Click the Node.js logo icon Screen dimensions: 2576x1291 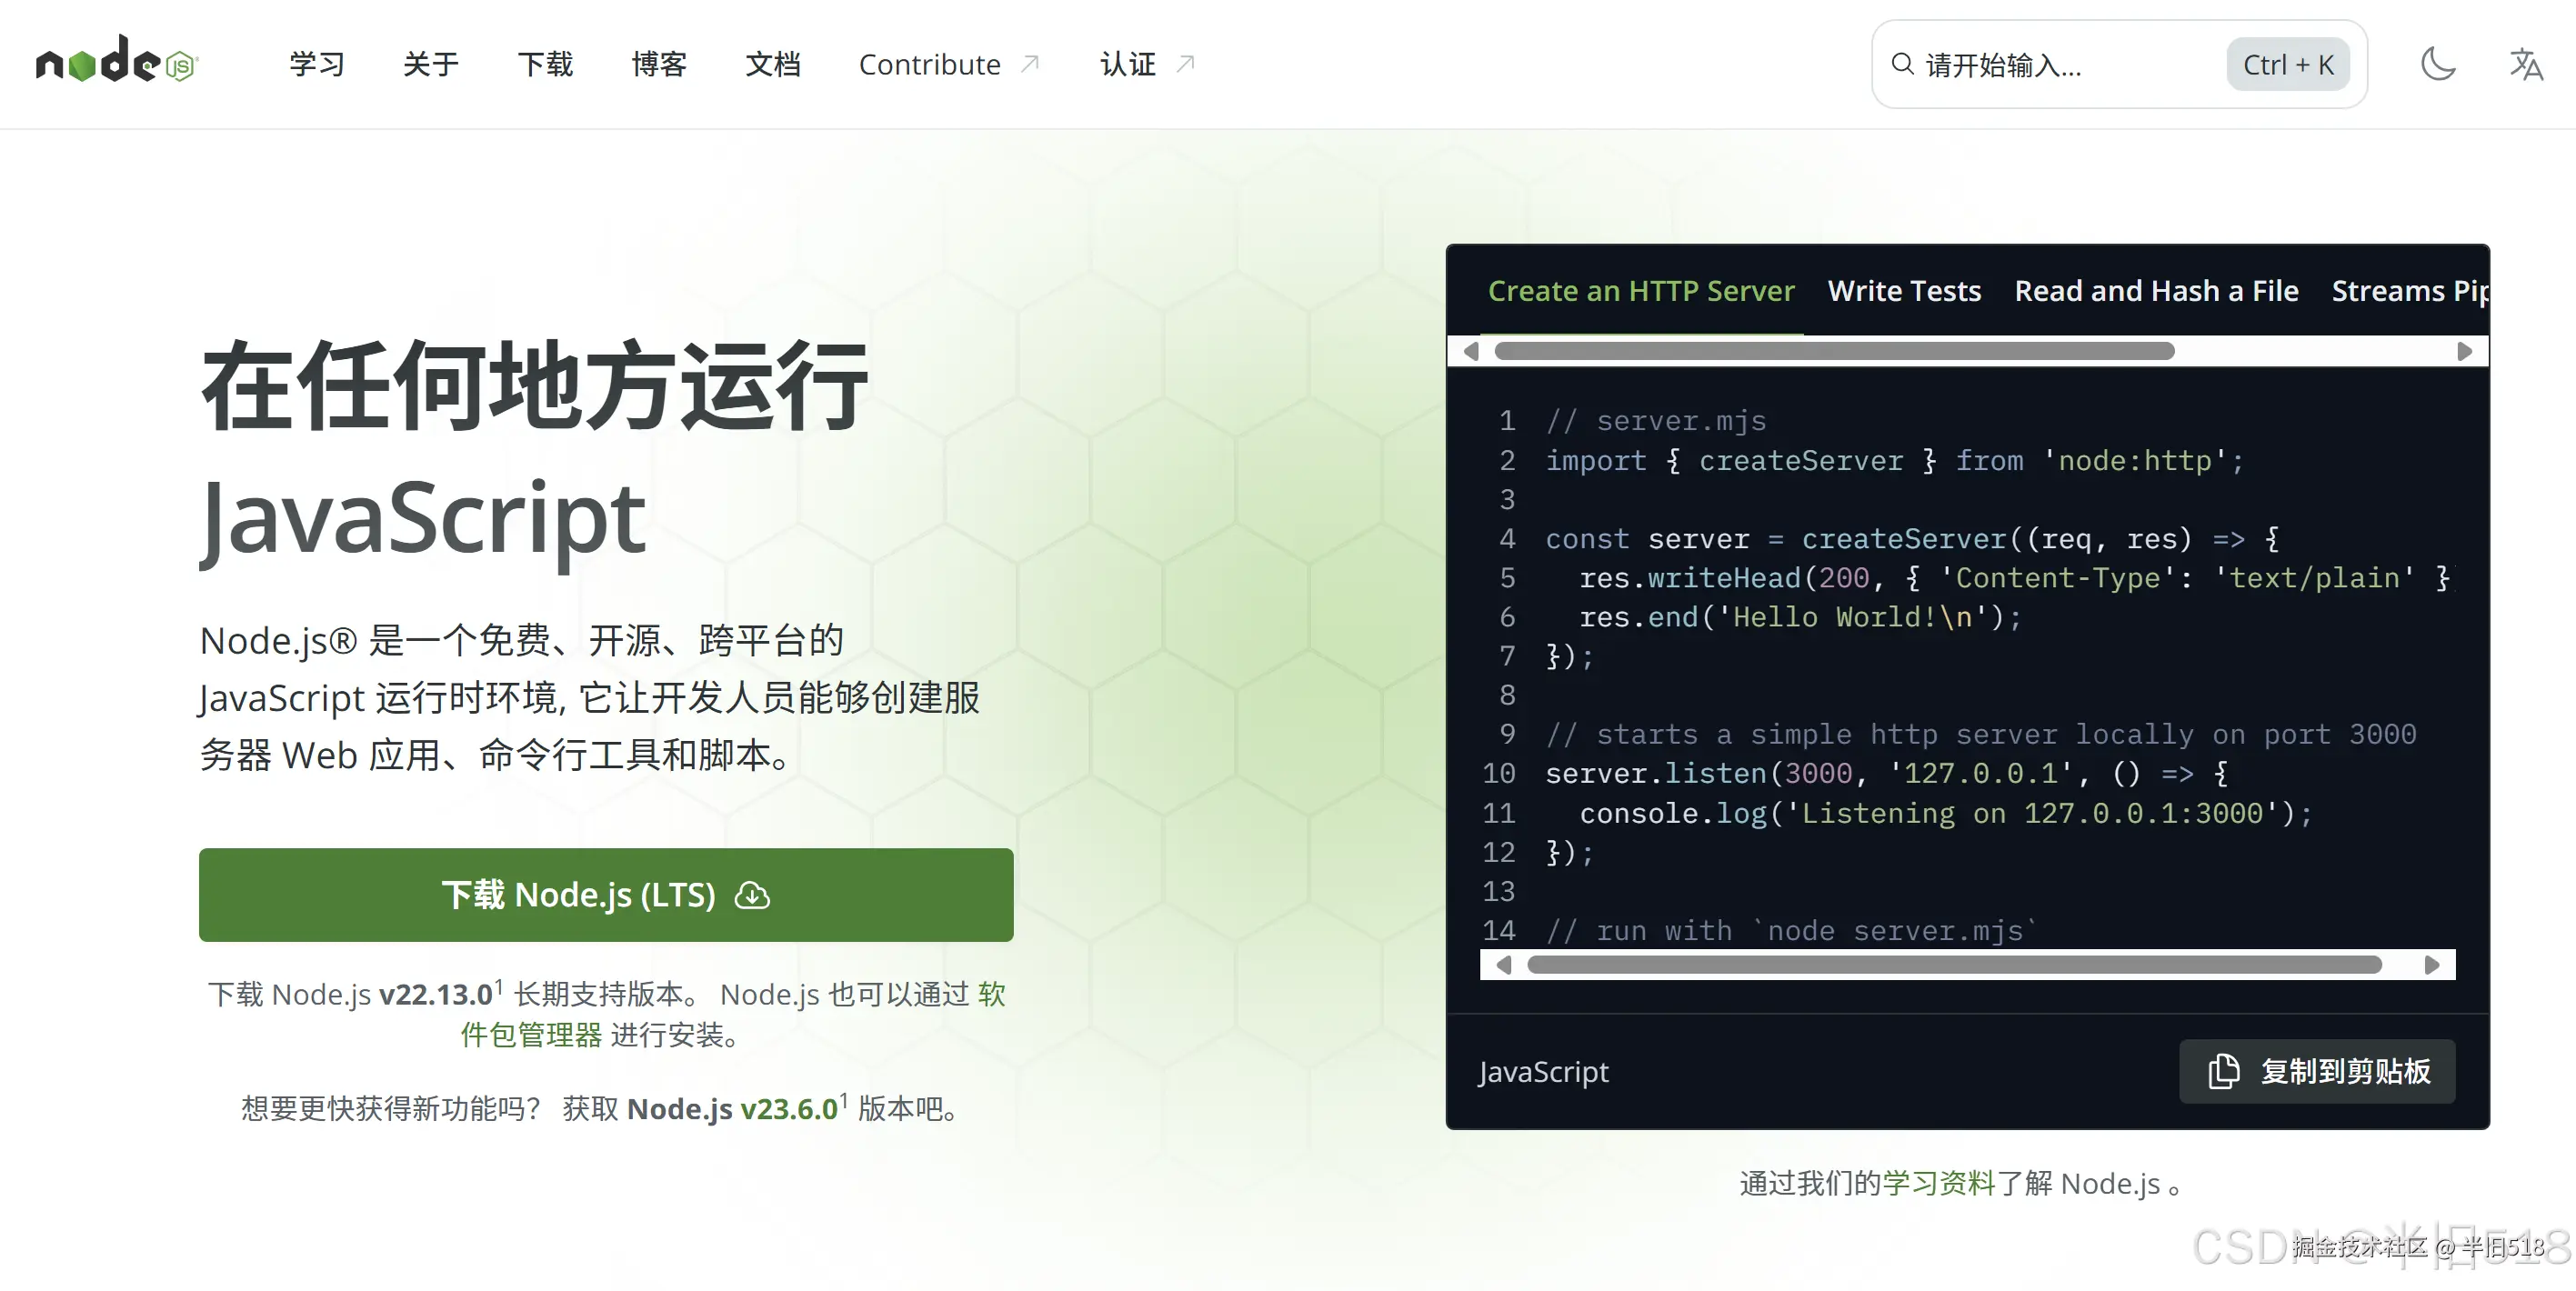click(x=117, y=62)
